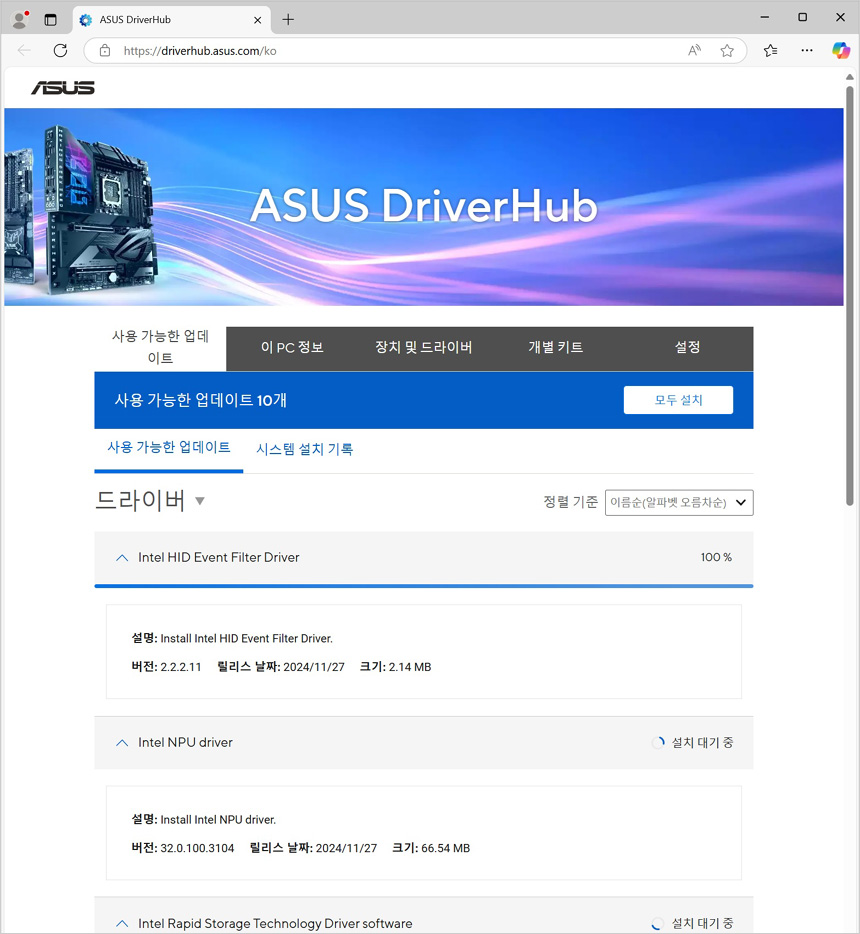Click the ASUS logo in the header
The width and height of the screenshot is (860, 934).
pos(63,88)
